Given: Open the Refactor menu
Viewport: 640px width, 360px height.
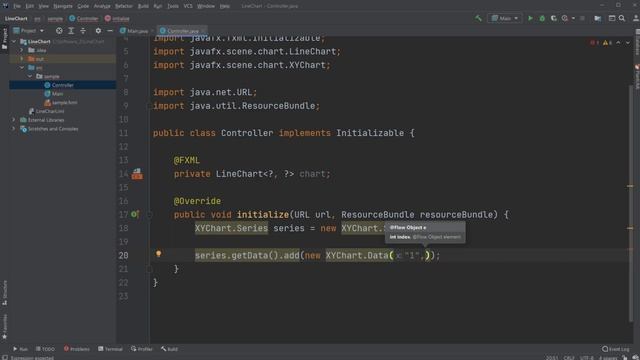Looking at the screenshot, I should [x=124, y=6].
